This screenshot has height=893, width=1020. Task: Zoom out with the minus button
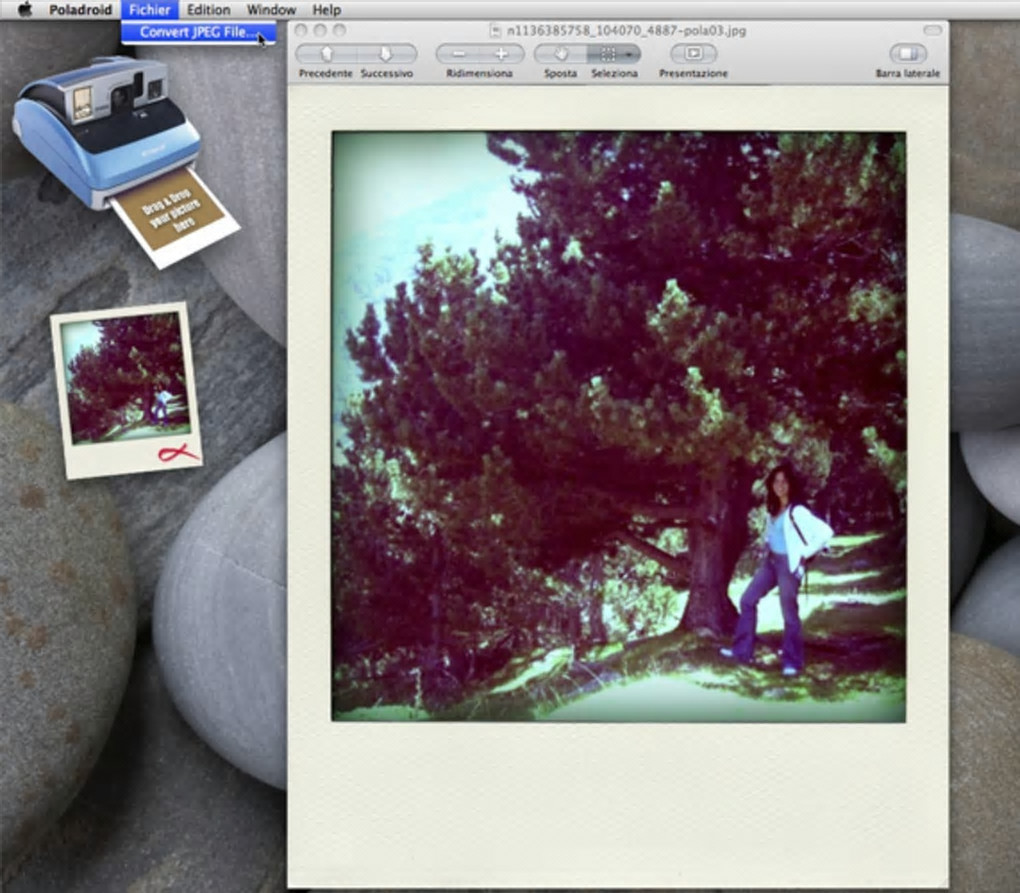coord(458,54)
